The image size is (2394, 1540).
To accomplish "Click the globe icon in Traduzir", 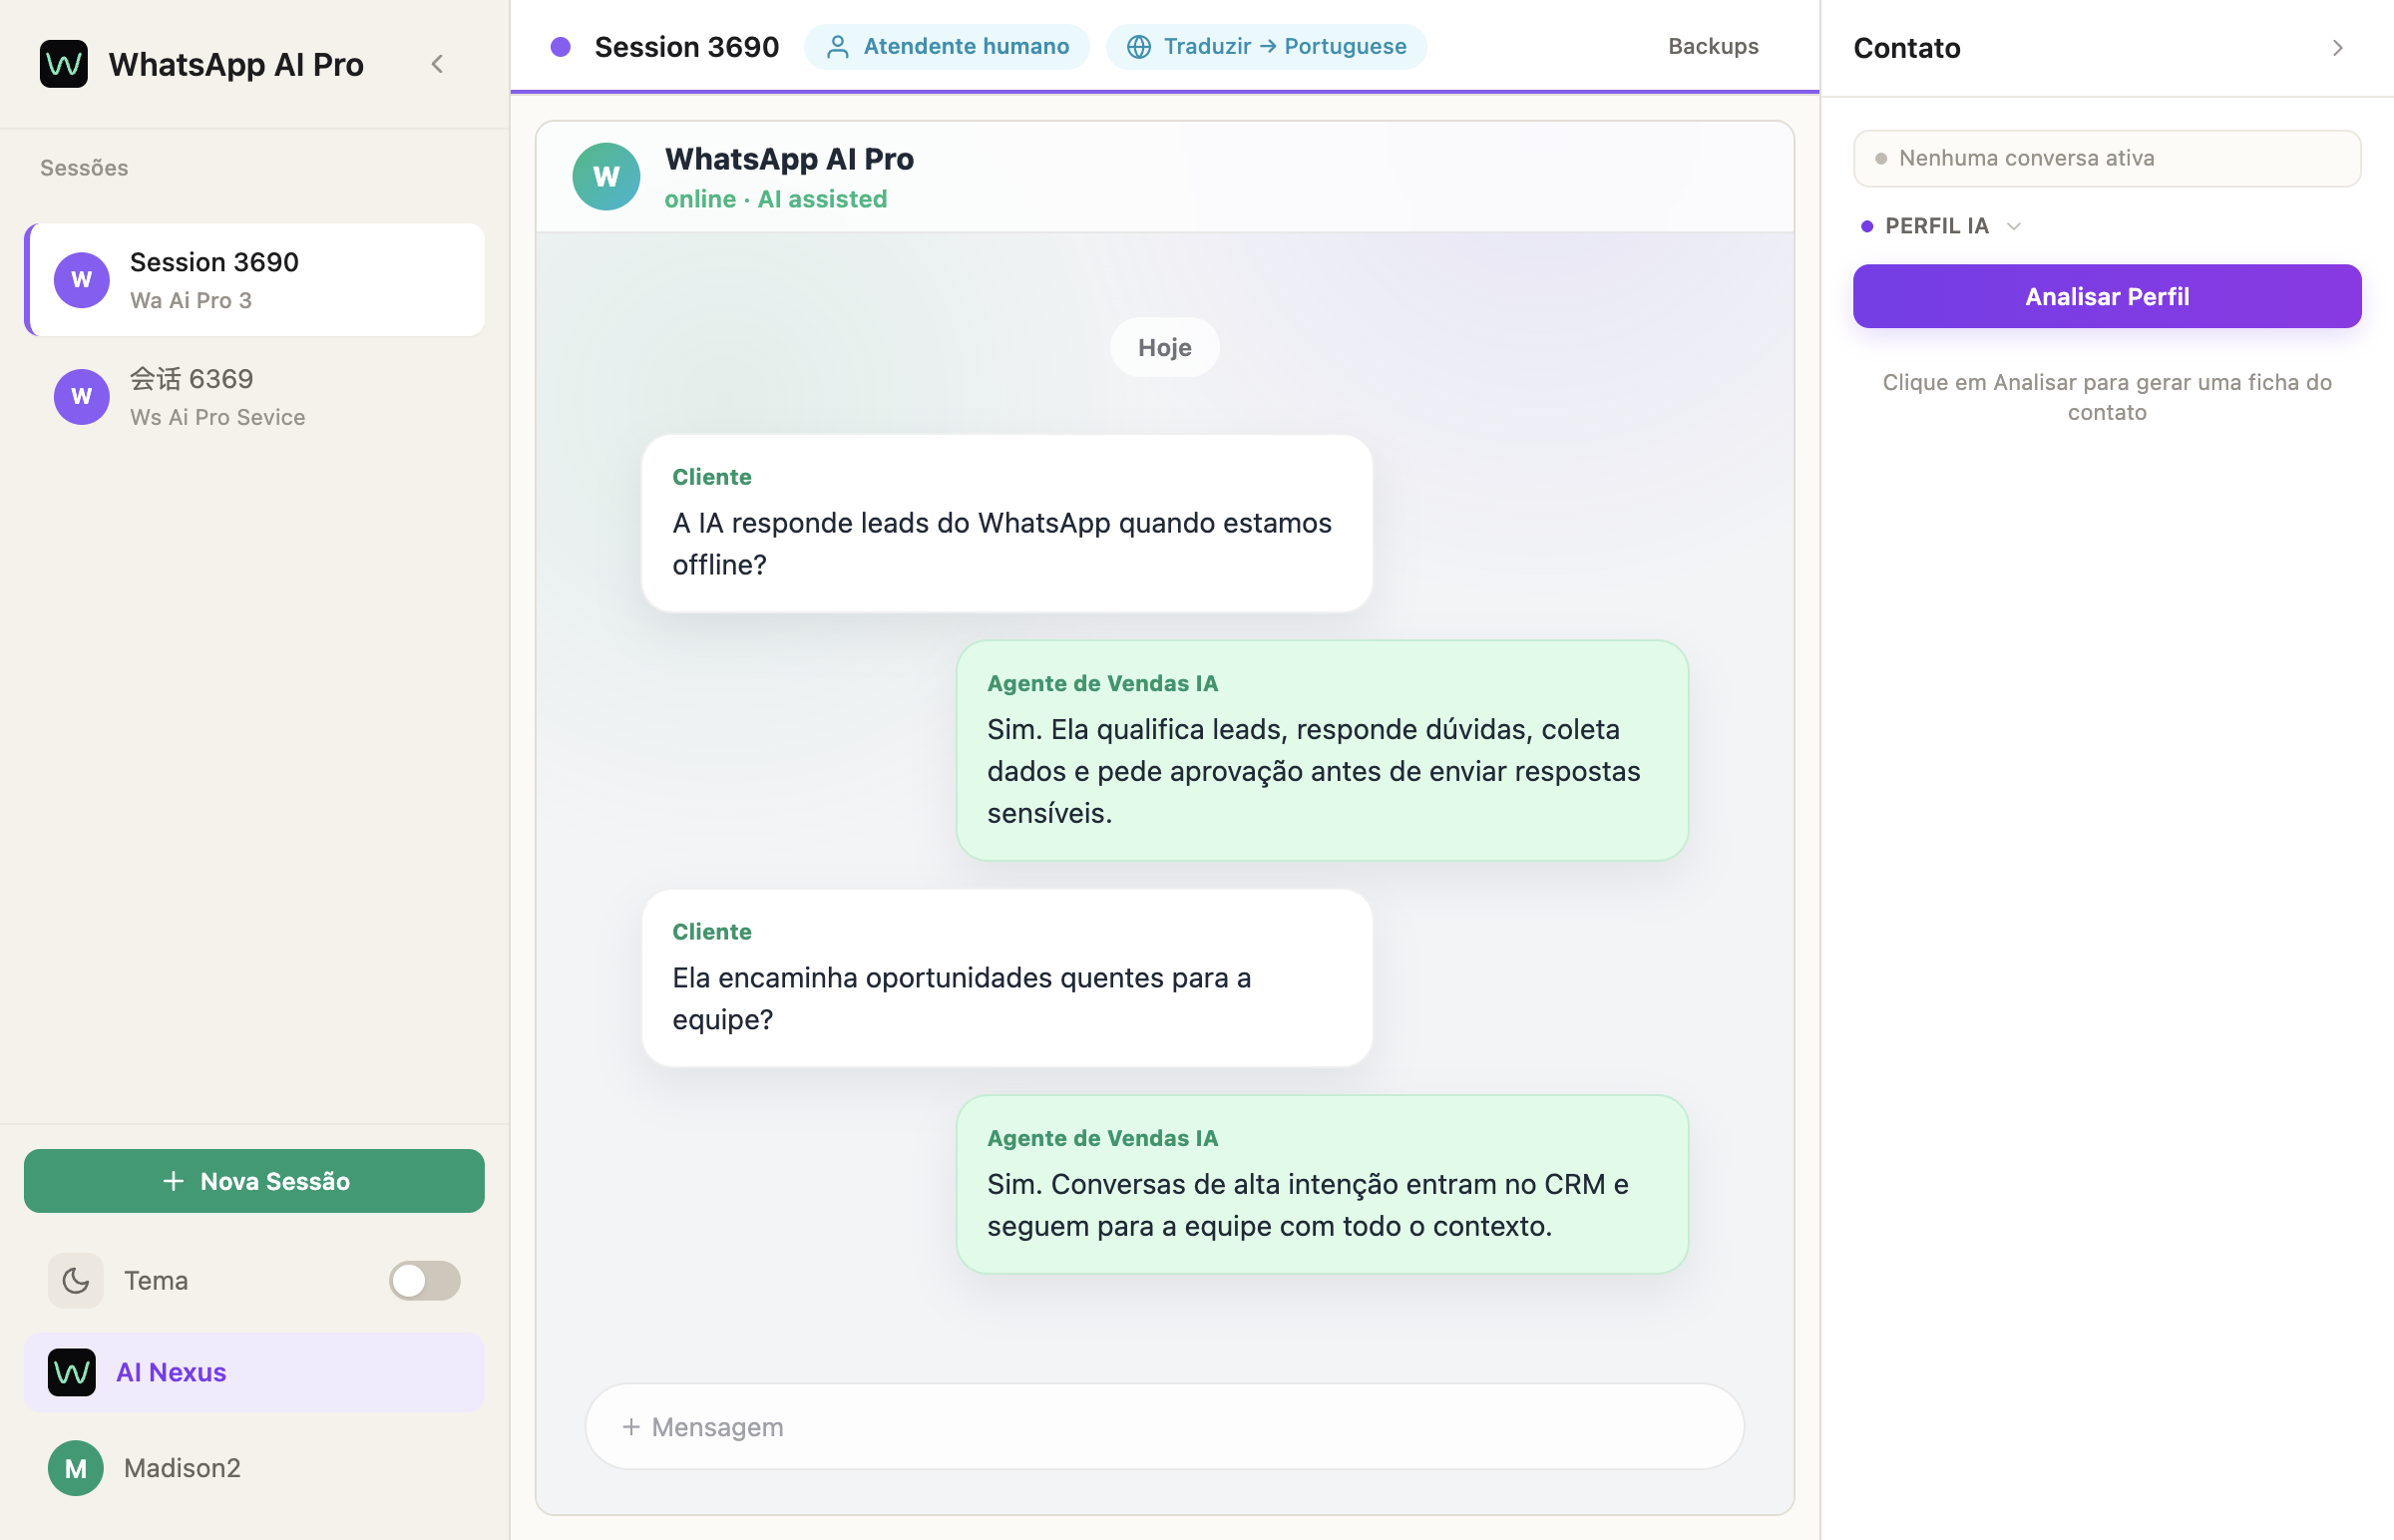I will 1139,47.
